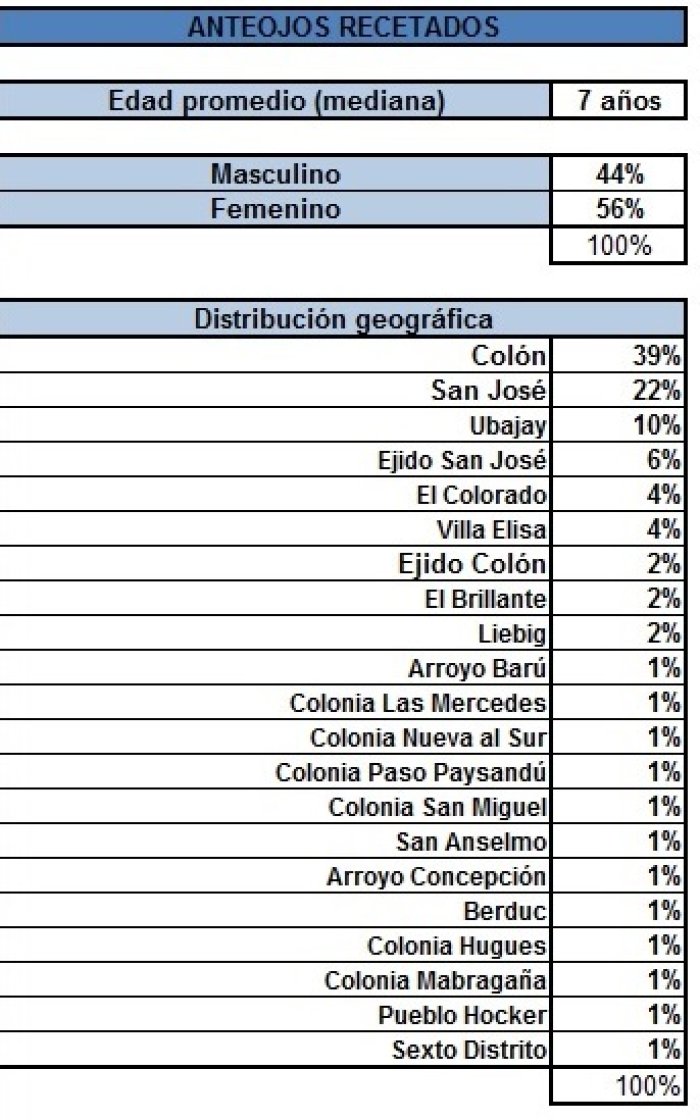Click the ANTEOJOS RECETADOS header cell

coord(343,27)
